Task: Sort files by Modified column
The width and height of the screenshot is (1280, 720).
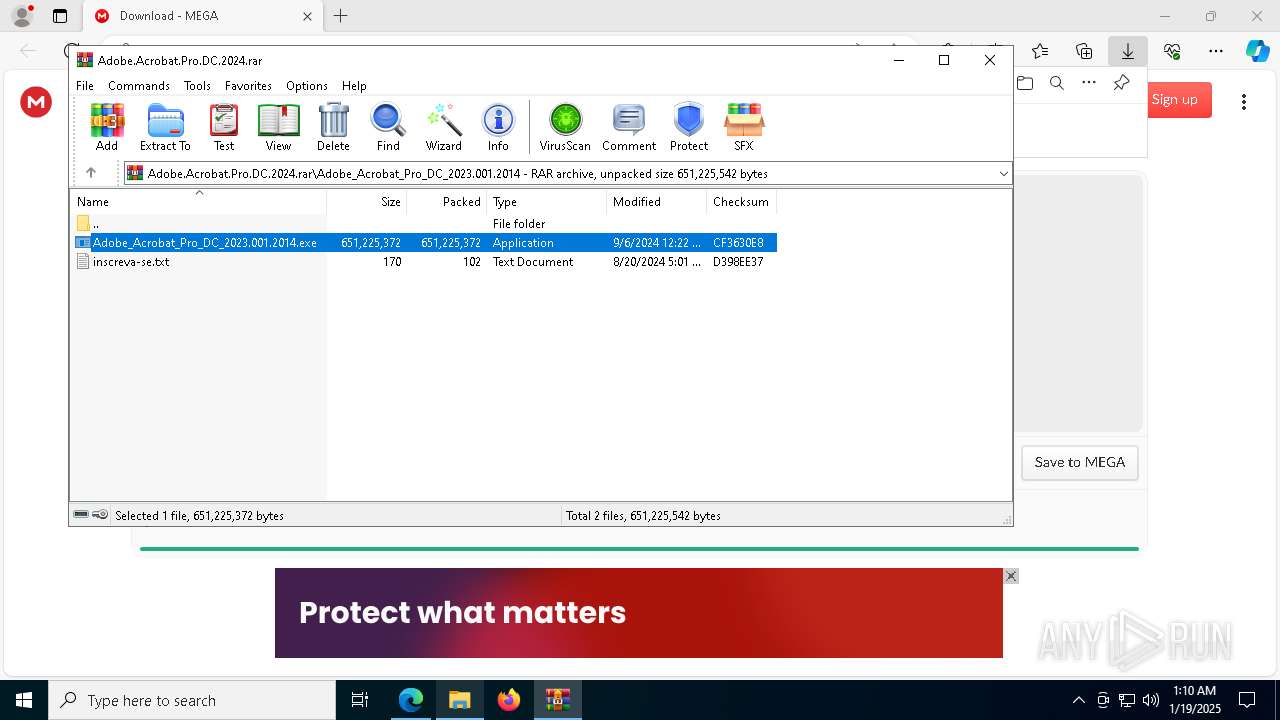Action: [656, 202]
